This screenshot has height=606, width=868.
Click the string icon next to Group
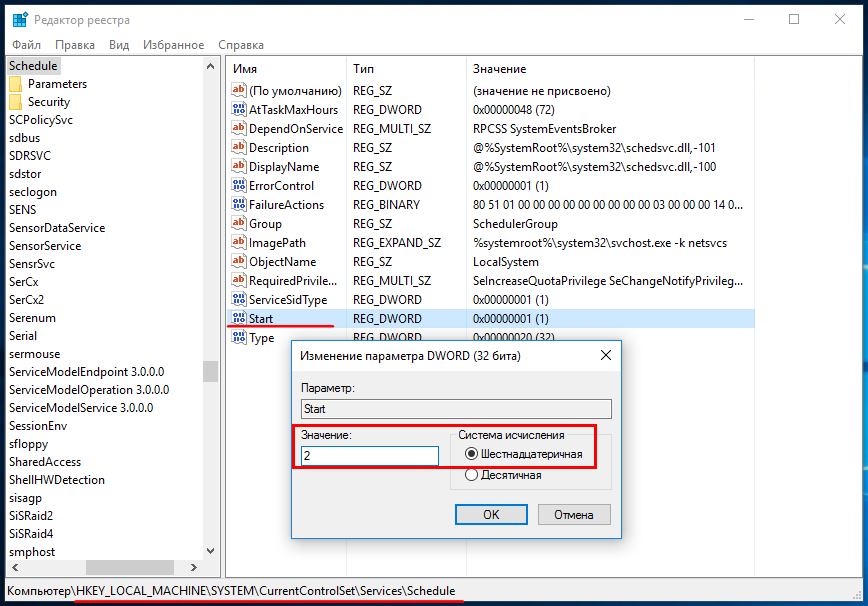pos(239,223)
